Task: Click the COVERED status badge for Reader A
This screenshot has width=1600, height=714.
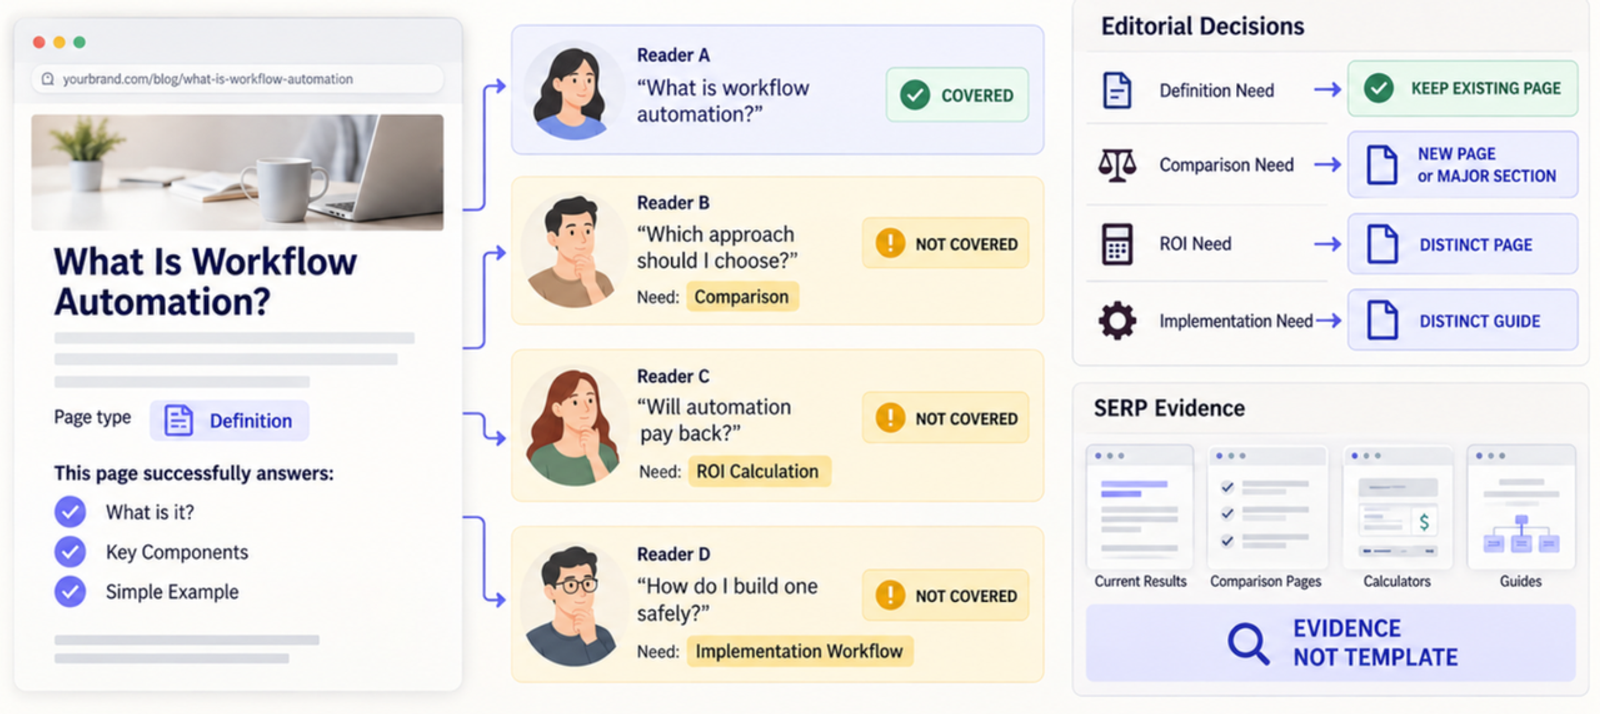Action: [x=957, y=95]
